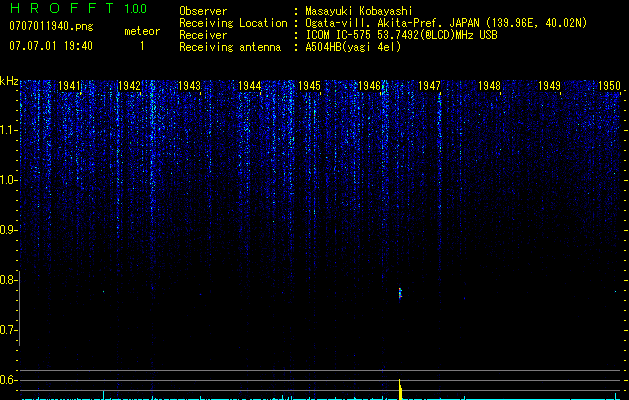629x400 pixels.
Task: Click the ICOM IC-575 receiver text
Action: point(401,35)
